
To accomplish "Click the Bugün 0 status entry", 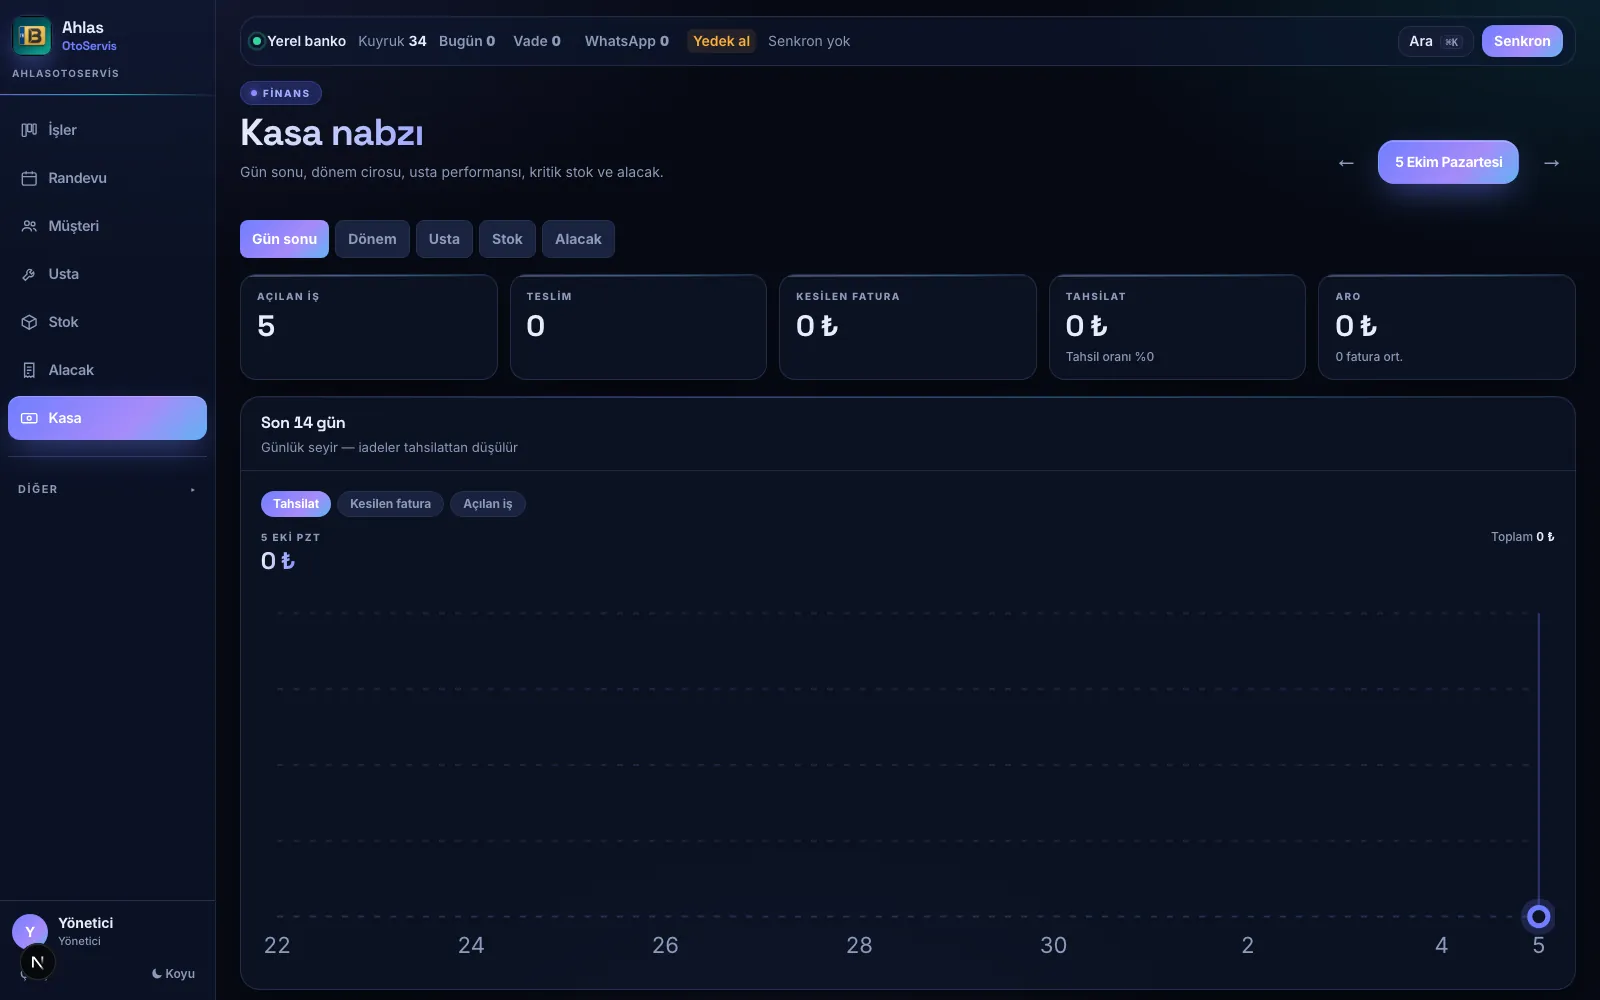I will tap(467, 41).
